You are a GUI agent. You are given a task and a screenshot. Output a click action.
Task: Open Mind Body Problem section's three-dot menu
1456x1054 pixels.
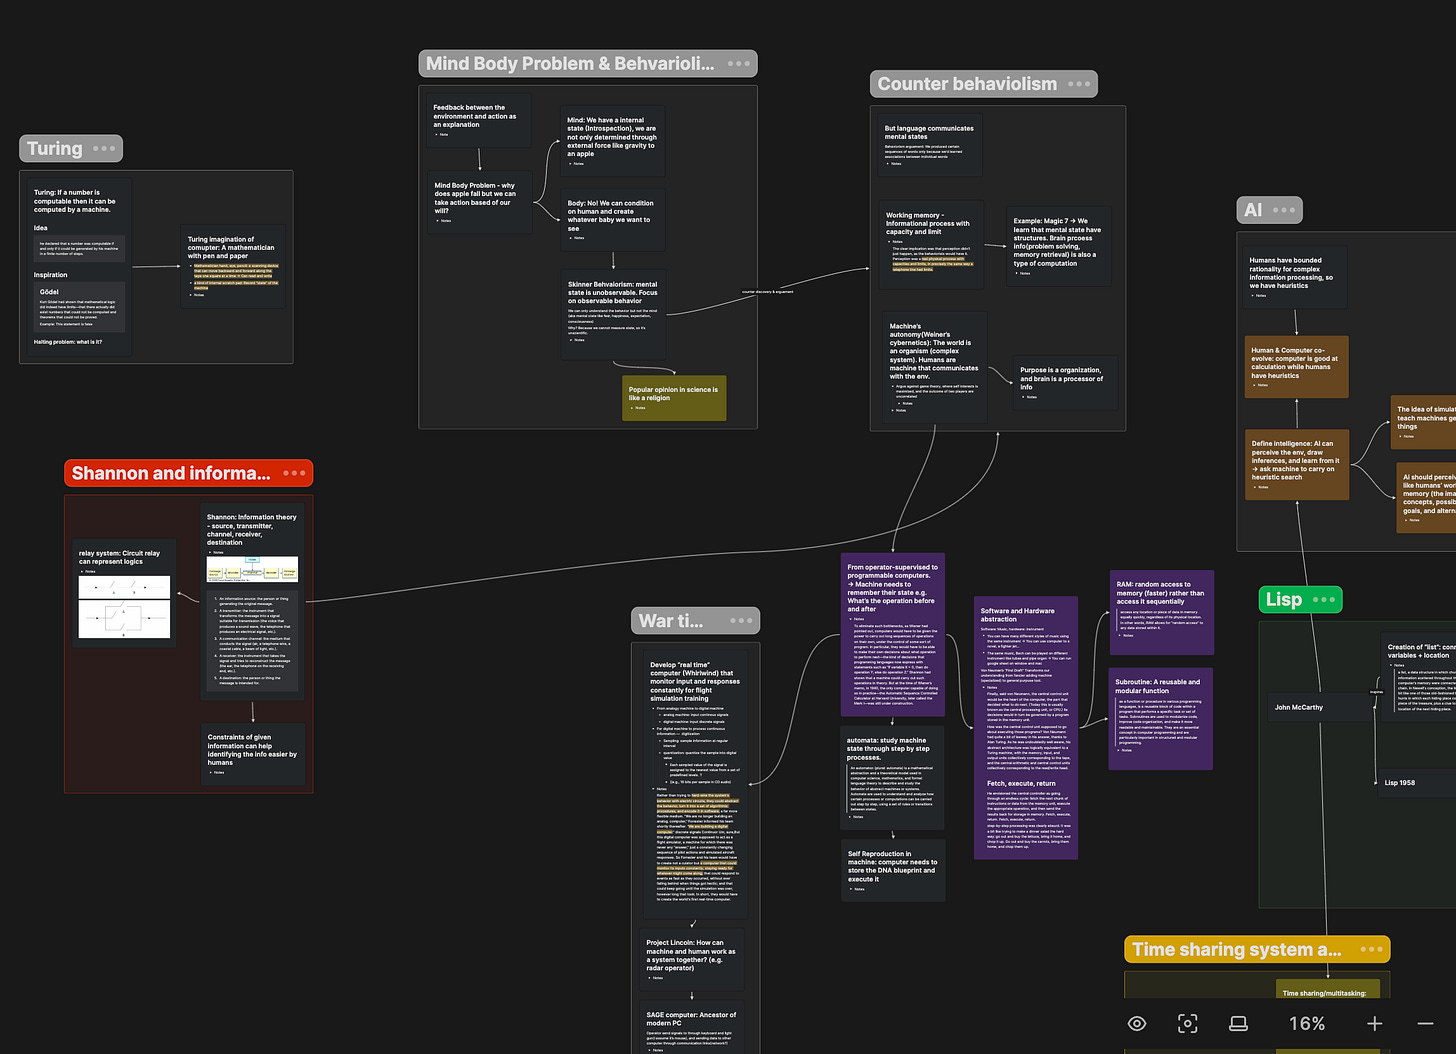pos(739,64)
